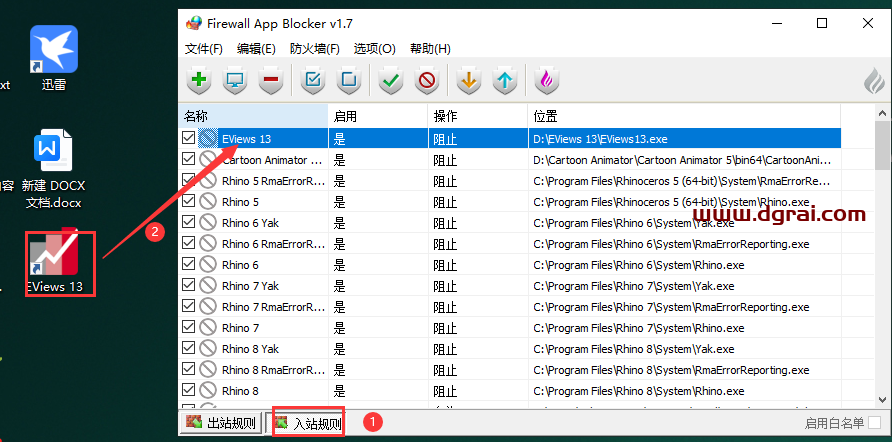Sort by the 名称 column header
The height and width of the screenshot is (442, 892).
[x=253, y=116]
